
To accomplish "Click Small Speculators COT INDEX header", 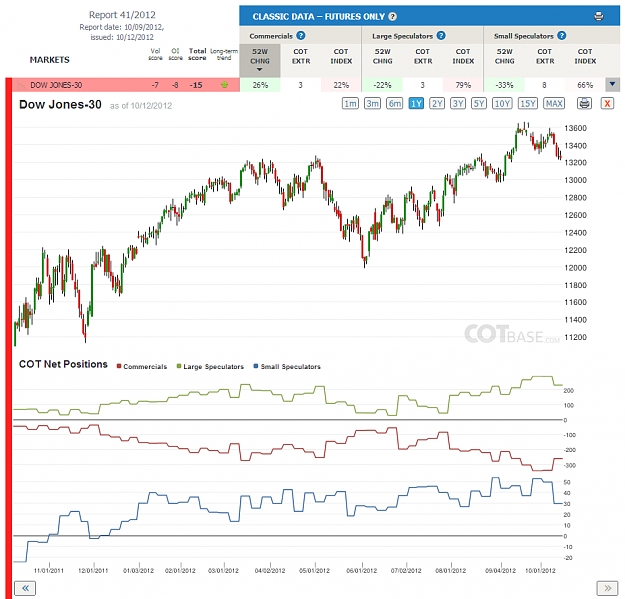I will click(x=585, y=57).
